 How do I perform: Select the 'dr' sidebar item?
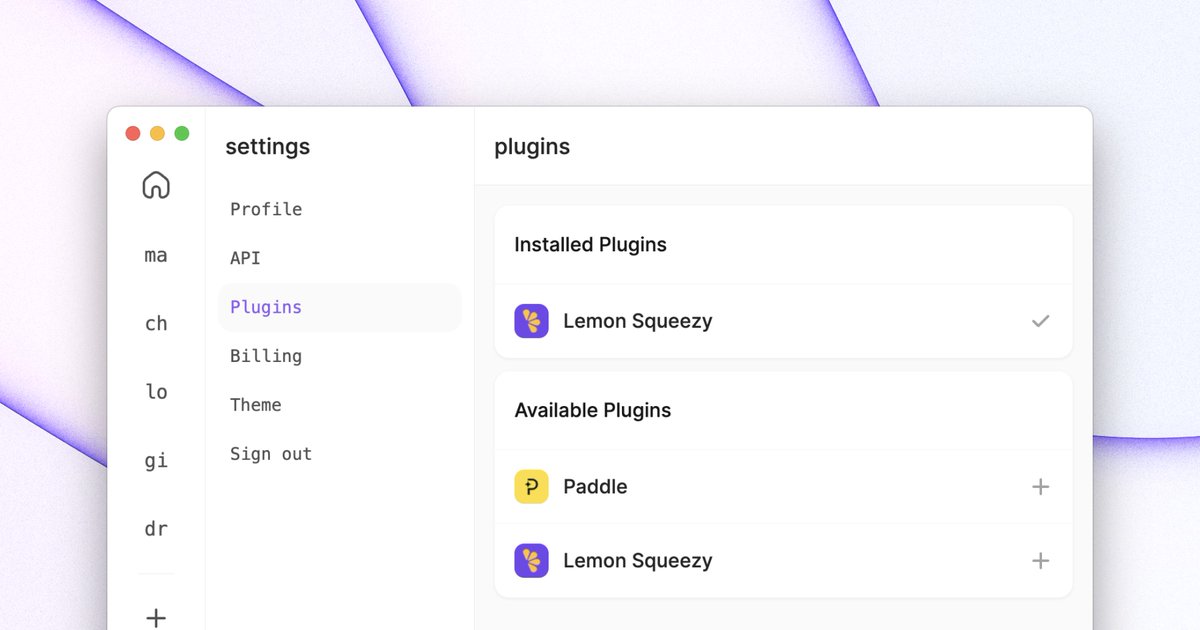(x=156, y=529)
